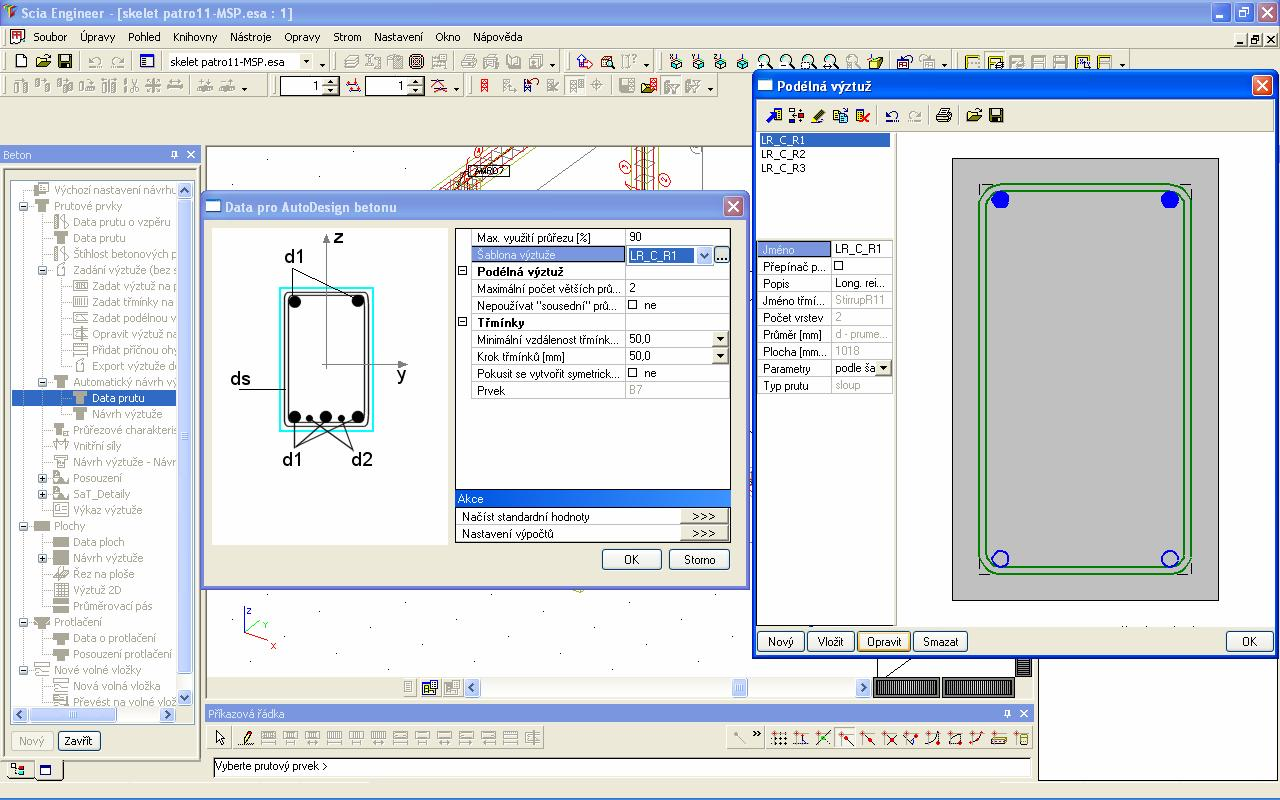Open the Soubor menu
1280x800 pixels.
50,37
